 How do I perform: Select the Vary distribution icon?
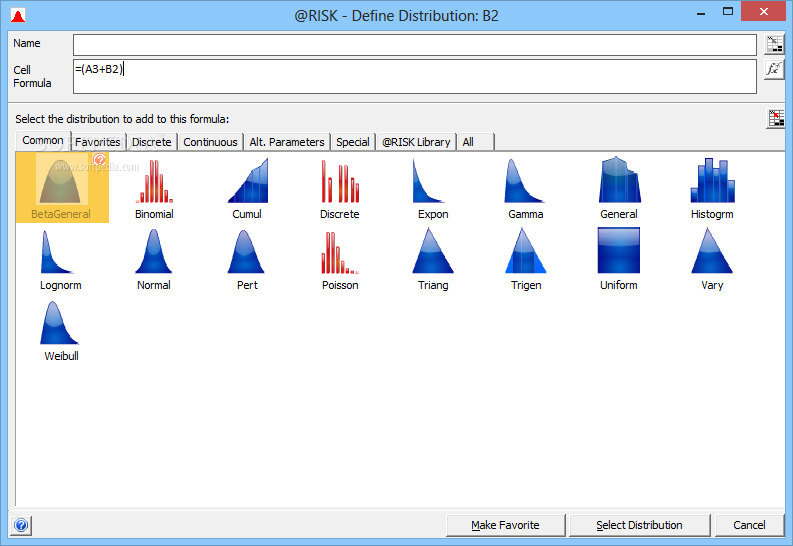coord(712,259)
